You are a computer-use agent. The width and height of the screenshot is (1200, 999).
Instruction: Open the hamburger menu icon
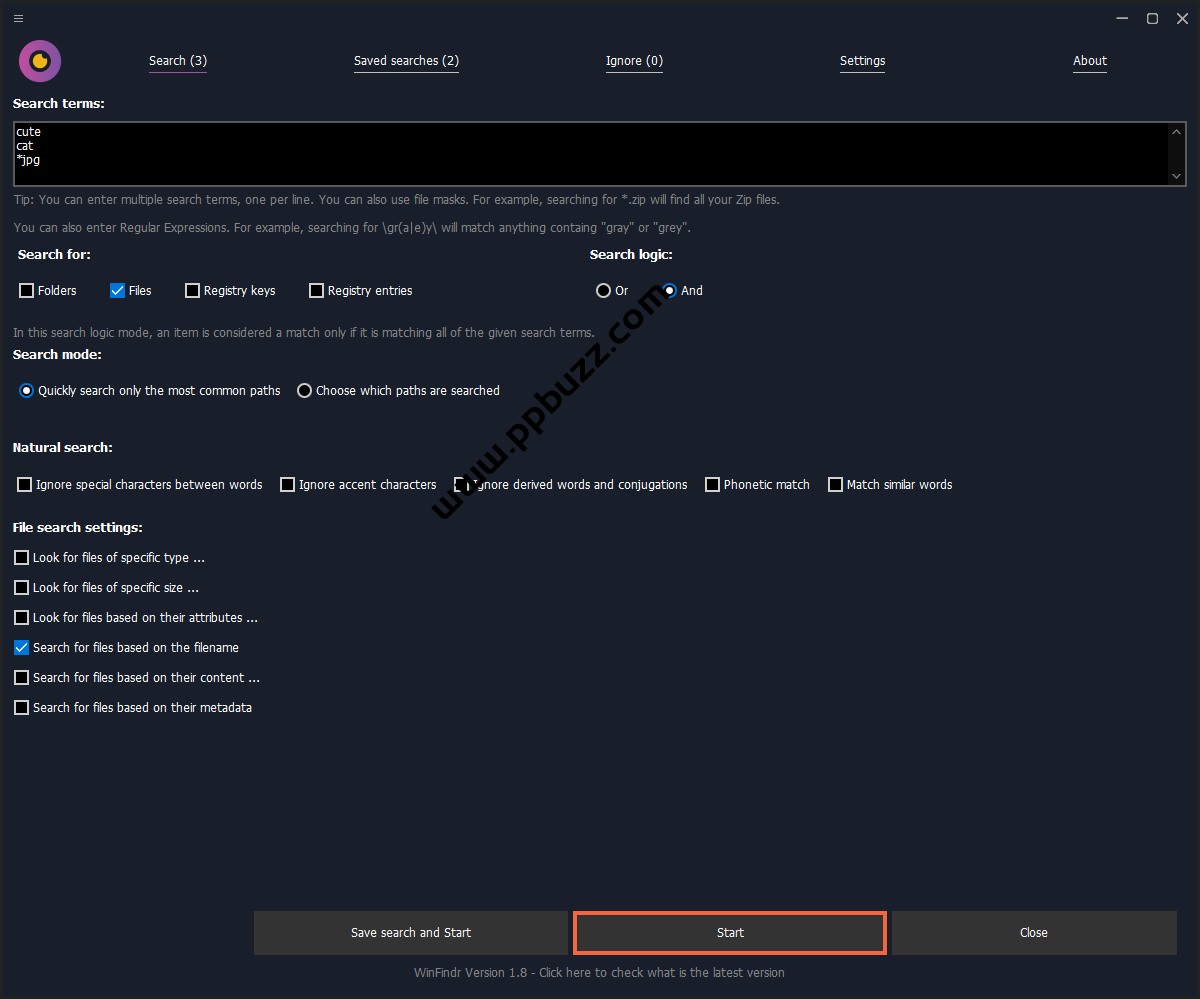[18, 18]
